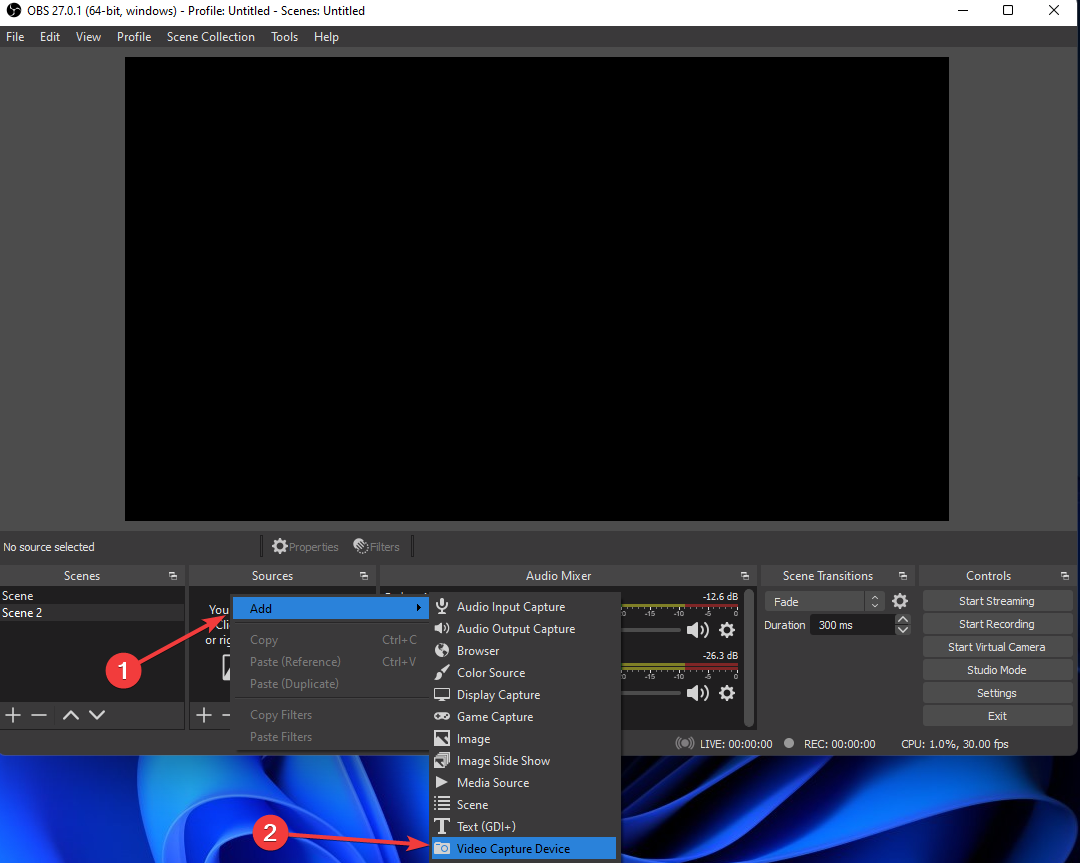The image size is (1080, 863).
Task: Click the Browser globe icon
Action: (x=442, y=651)
